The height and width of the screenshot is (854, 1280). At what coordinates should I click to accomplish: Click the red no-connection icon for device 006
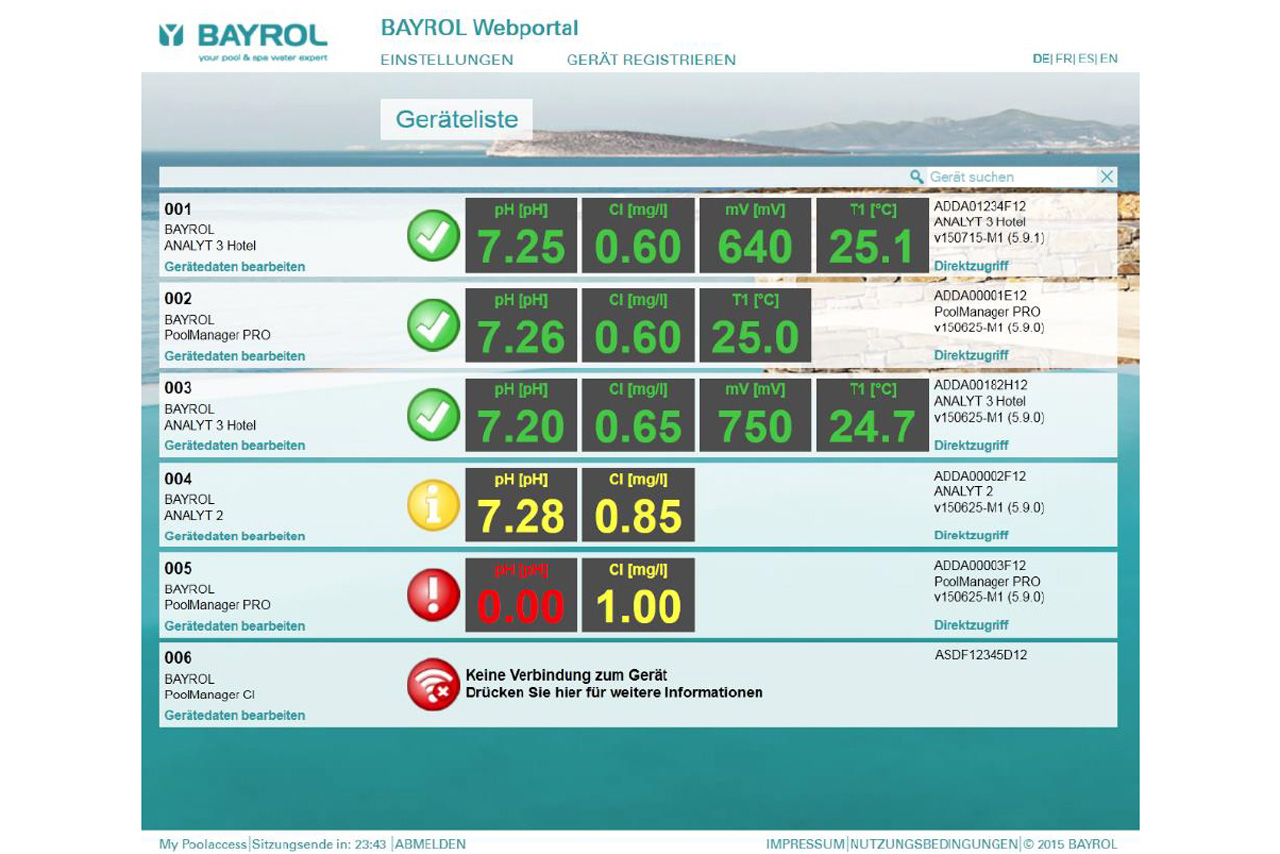[433, 684]
